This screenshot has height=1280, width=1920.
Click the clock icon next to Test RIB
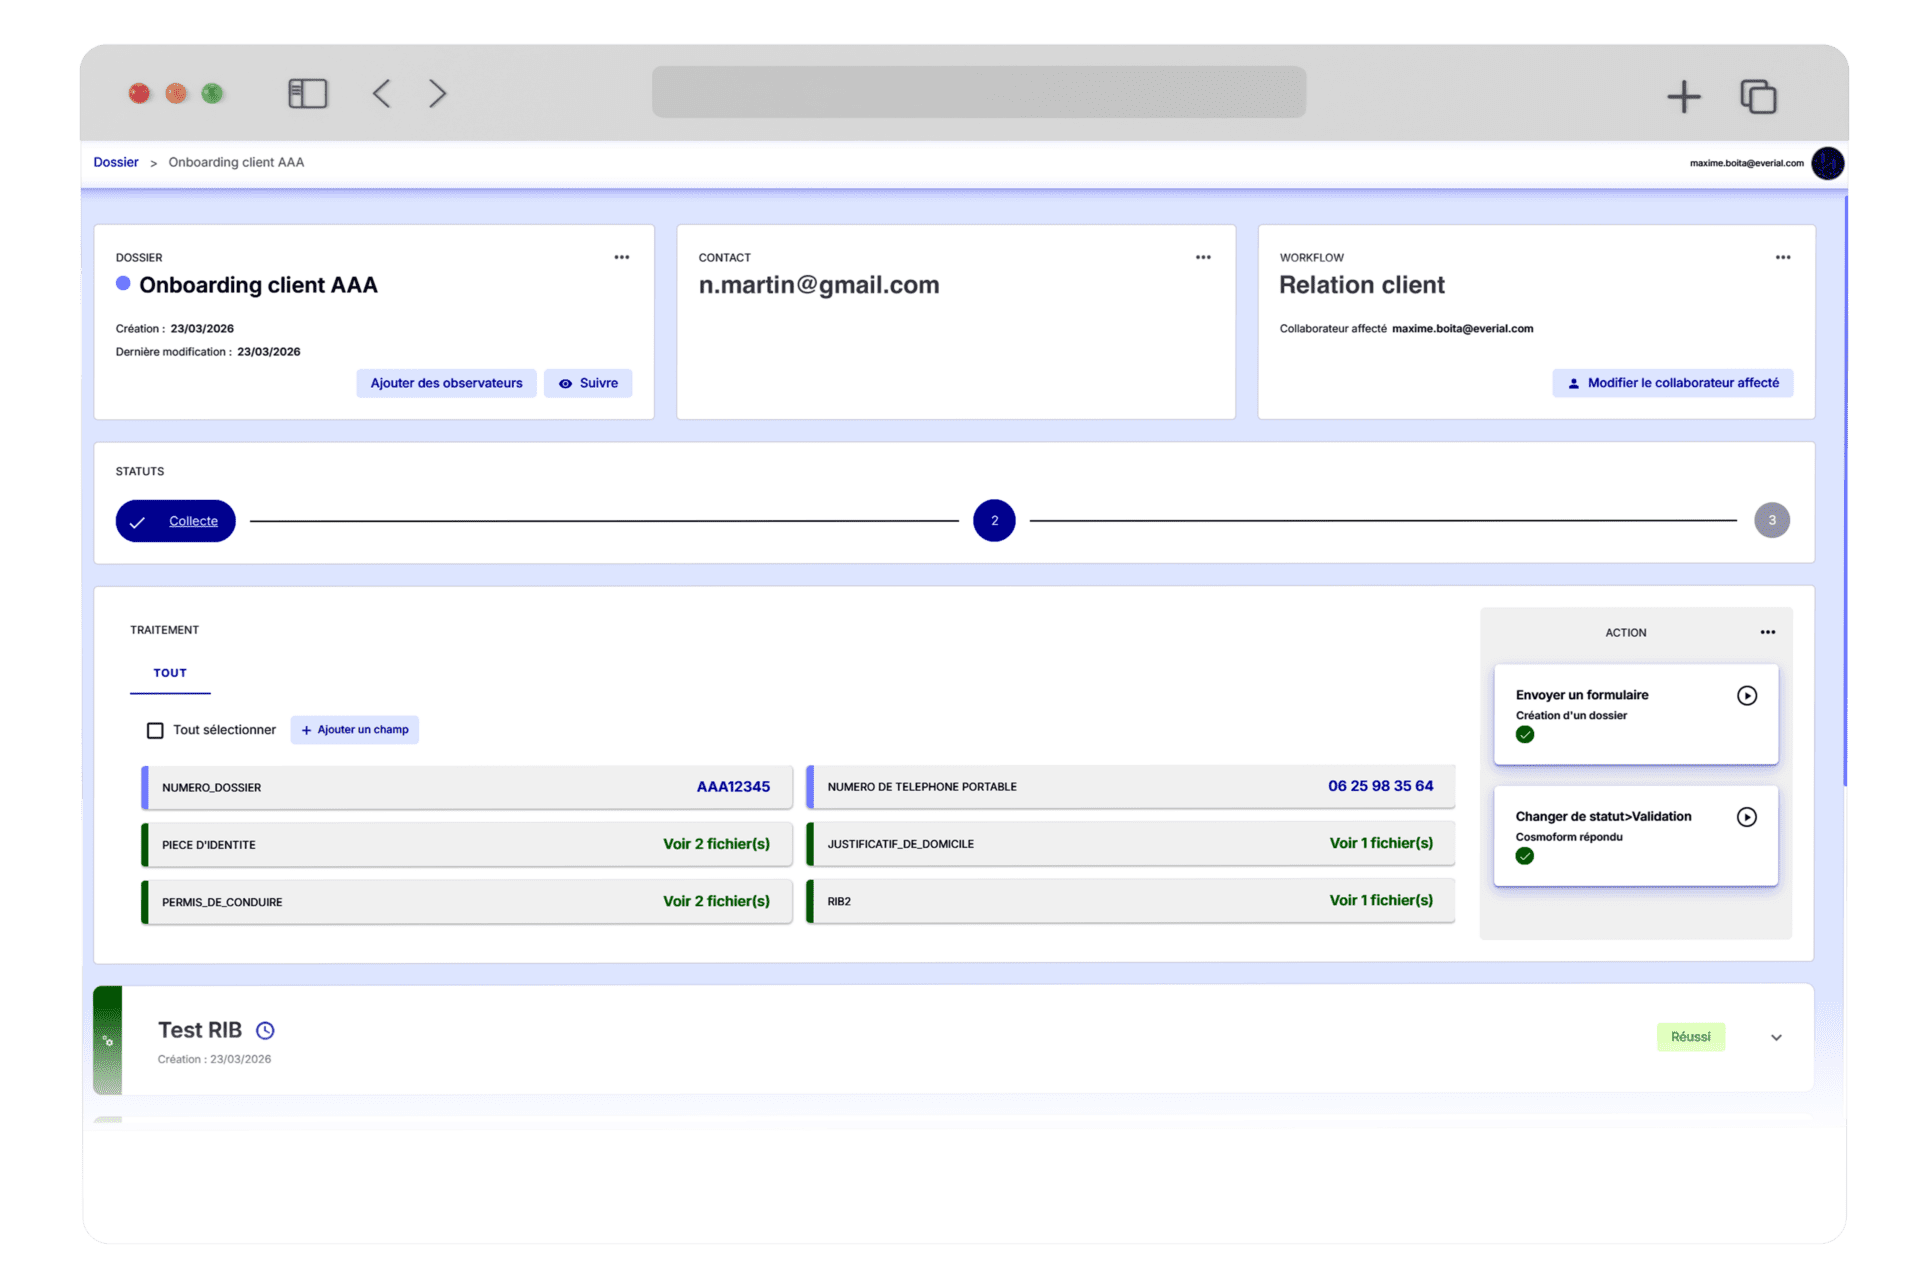pyautogui.click(x=265, y=1030)
